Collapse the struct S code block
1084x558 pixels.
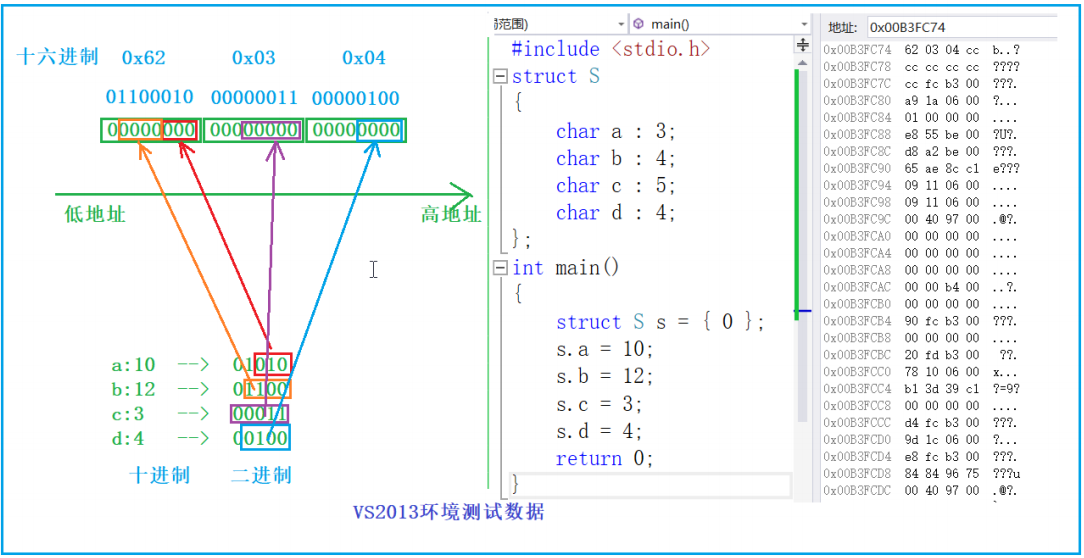tap(500, 77)
